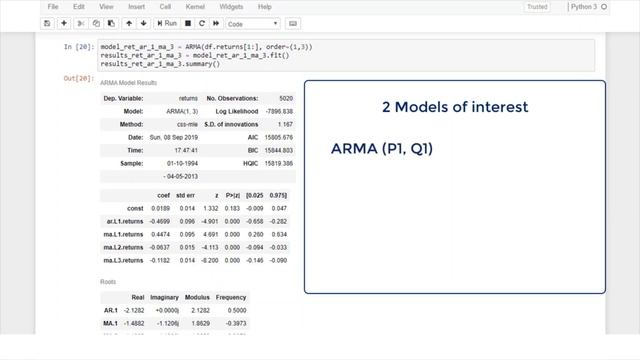Open the Kernel menu

click(195, 7)
